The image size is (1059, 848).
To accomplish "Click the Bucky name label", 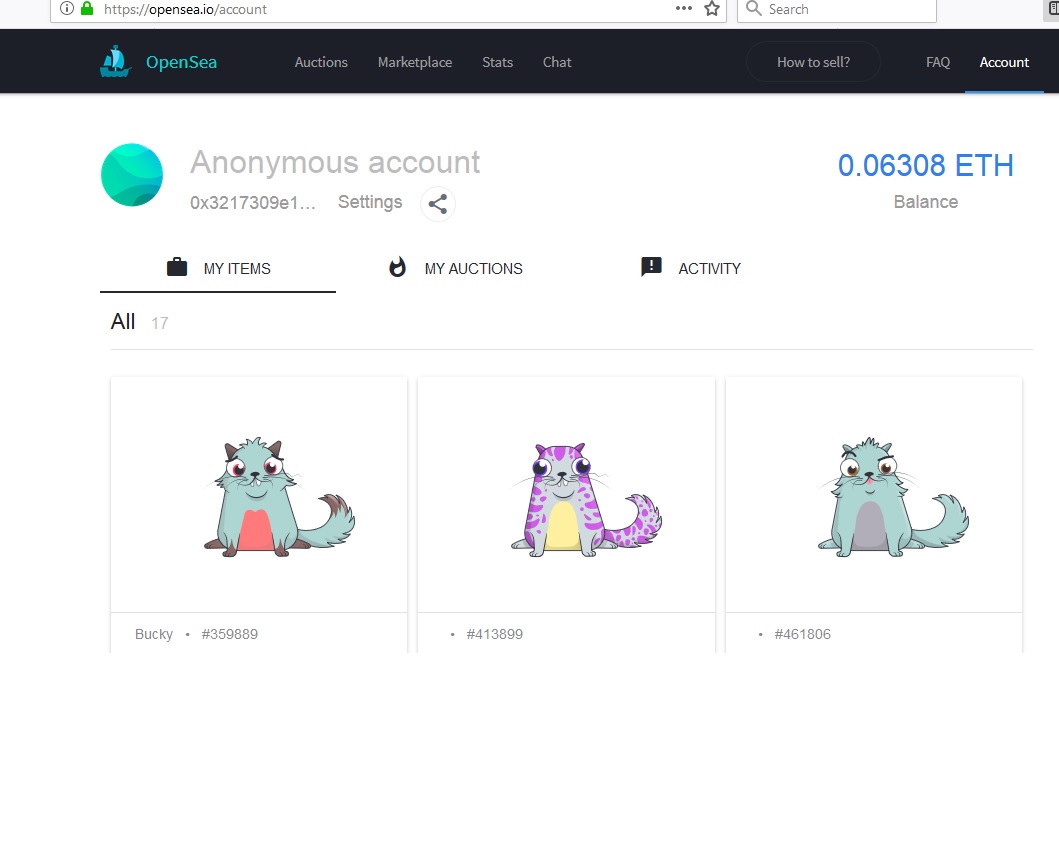I will [154, 634].
